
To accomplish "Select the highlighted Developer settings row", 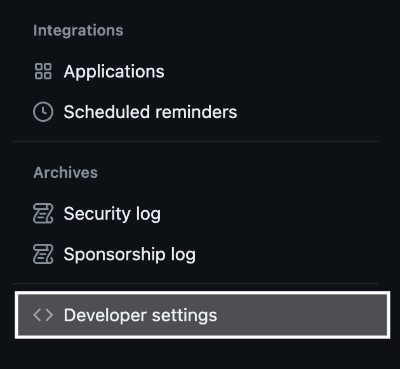I will (x=202, y=315).
